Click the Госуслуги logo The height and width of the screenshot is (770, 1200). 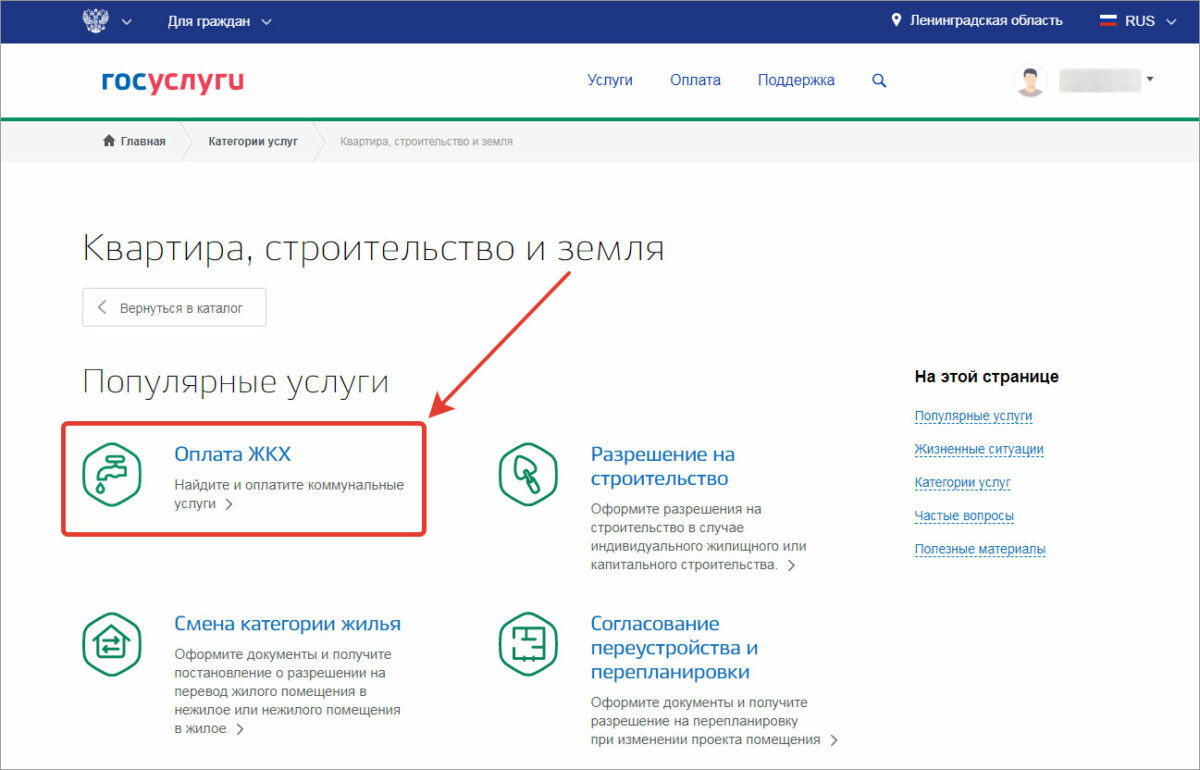[172, 81]
